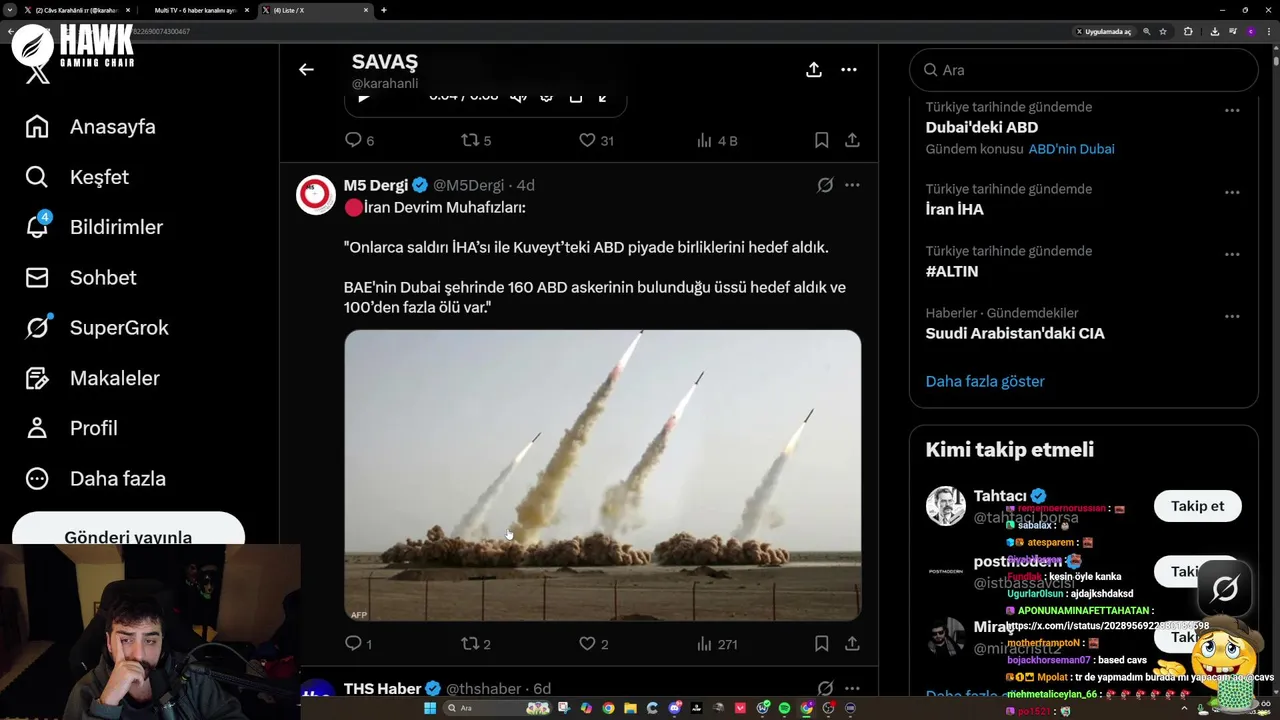
Task: Play the video in the top post
Action: pos(364,98)
